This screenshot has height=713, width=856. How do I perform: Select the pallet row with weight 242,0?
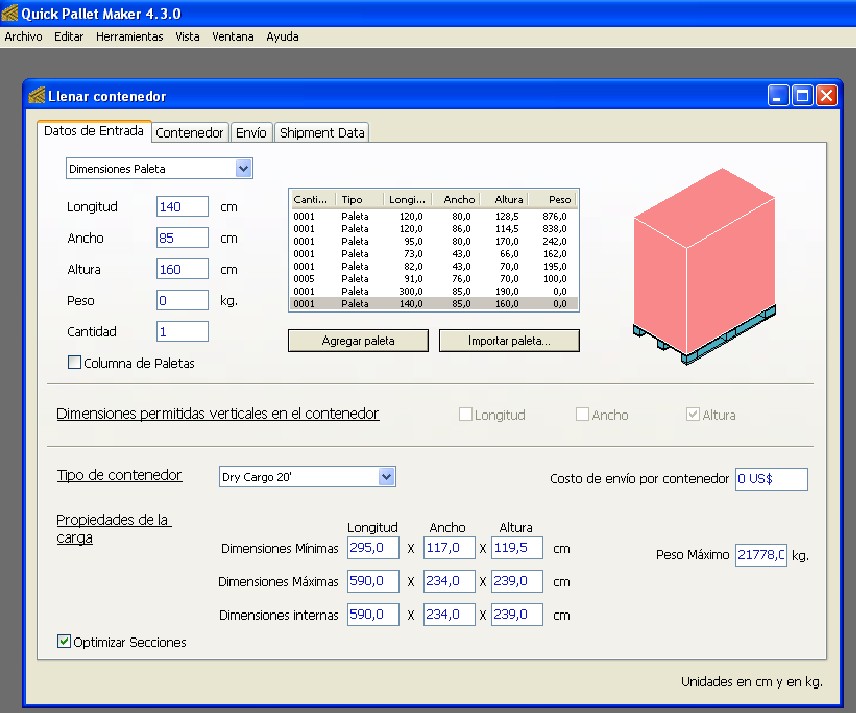pos(433,241)
